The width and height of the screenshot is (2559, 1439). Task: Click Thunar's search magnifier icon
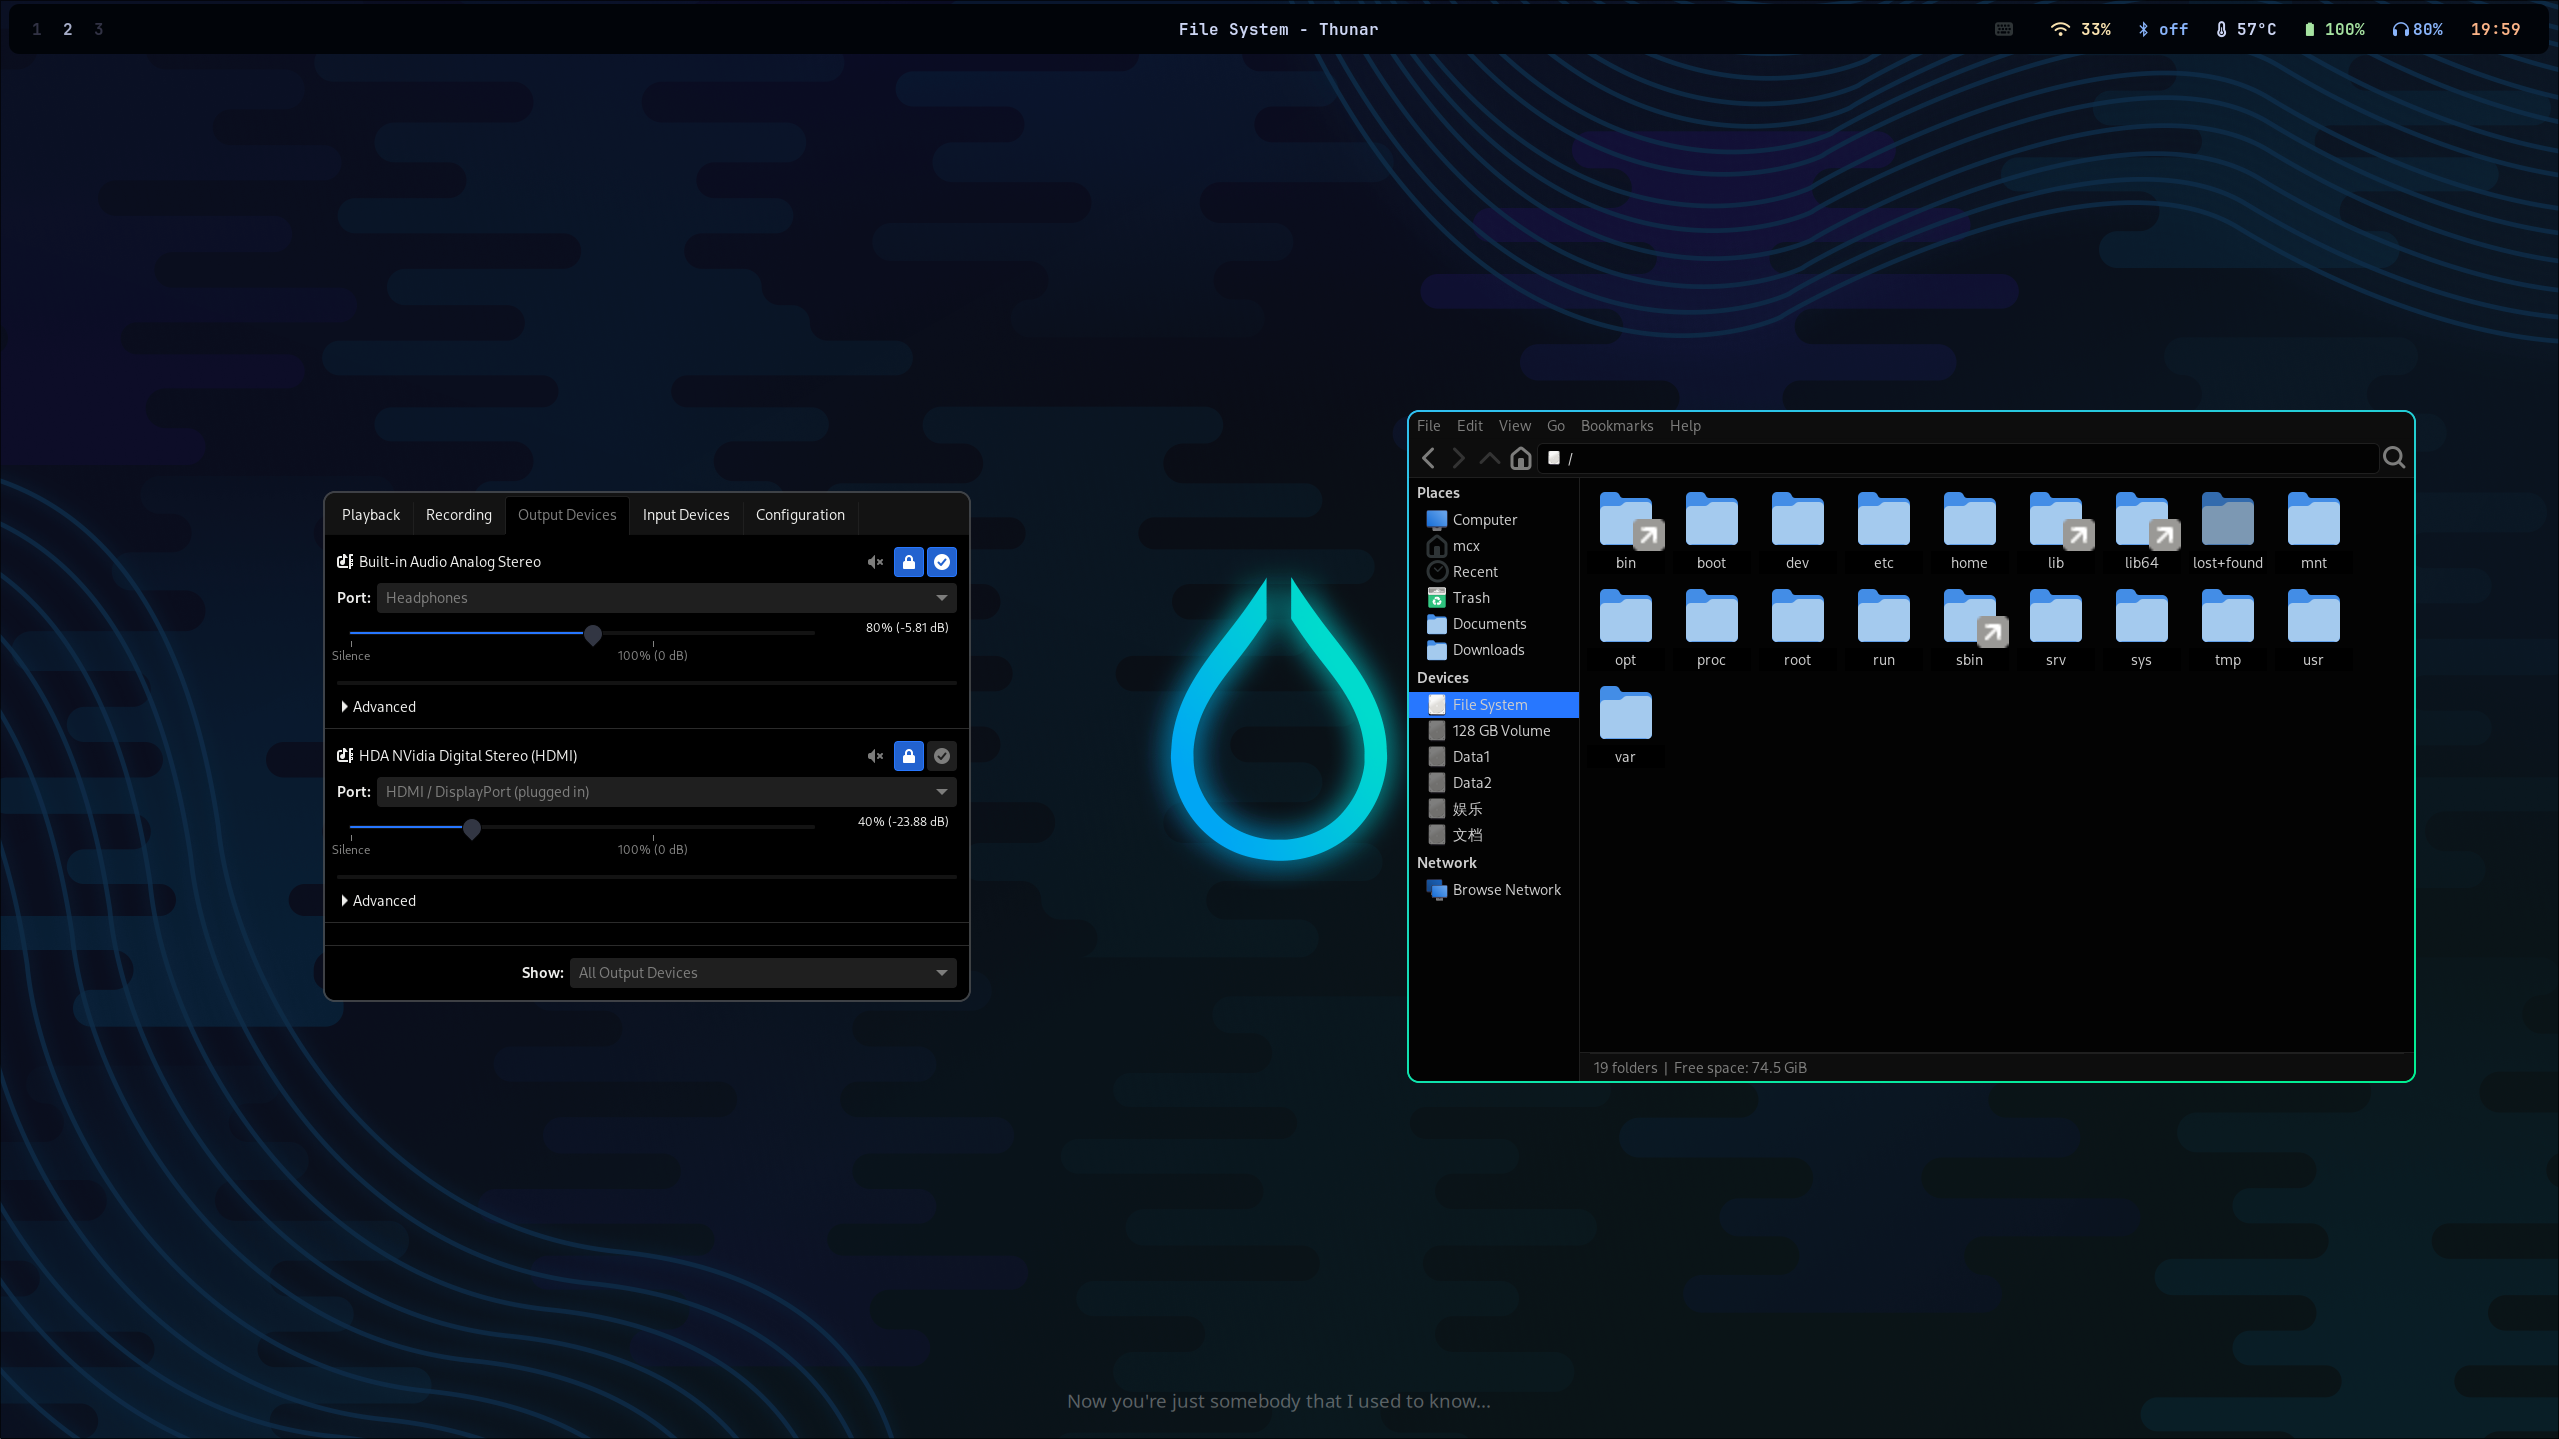[2393, 458]
